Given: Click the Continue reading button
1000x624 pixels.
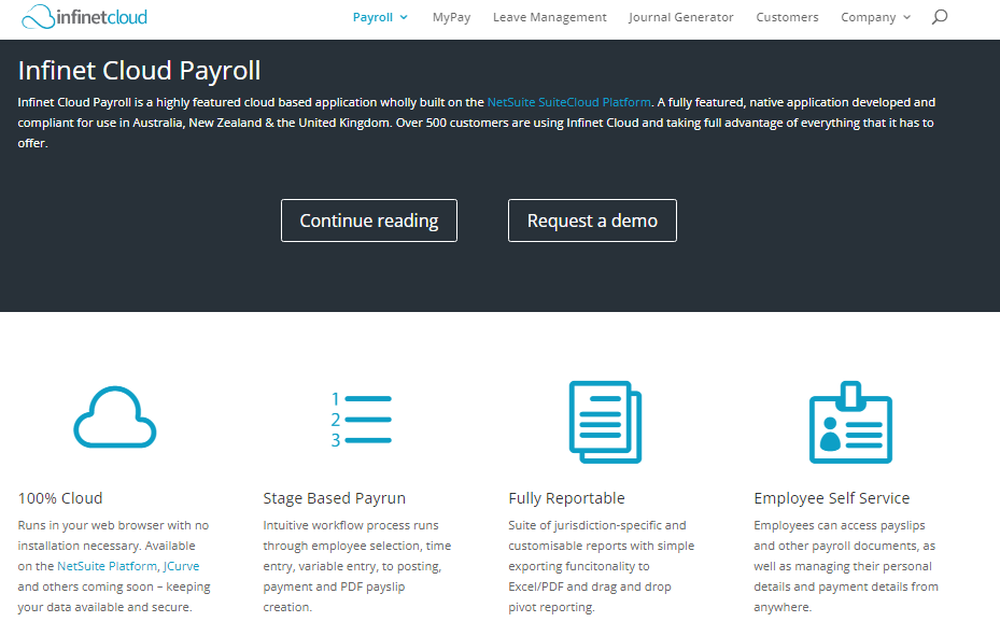Looking at the screenshot, I should pyautogui.click(x=368, y=220).
